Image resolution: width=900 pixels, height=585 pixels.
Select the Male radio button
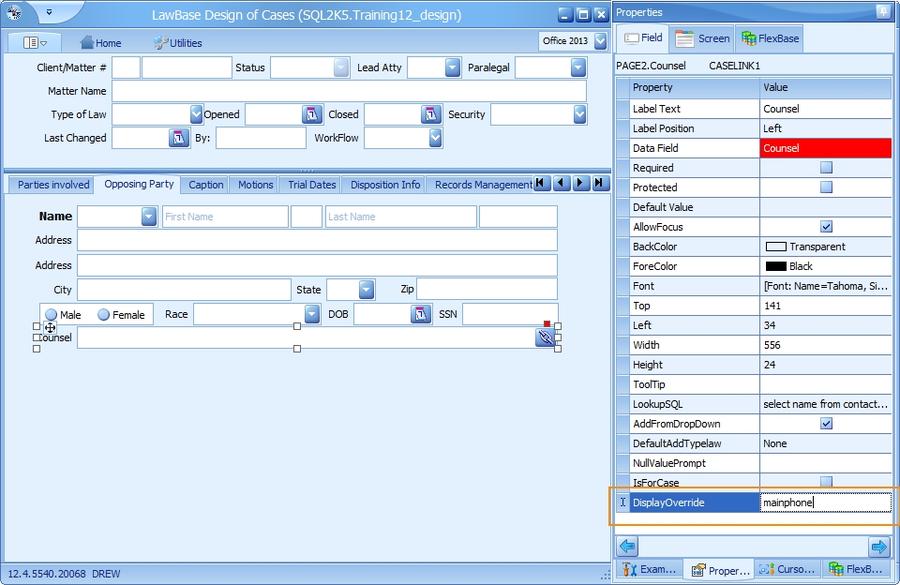pos(51,315)
